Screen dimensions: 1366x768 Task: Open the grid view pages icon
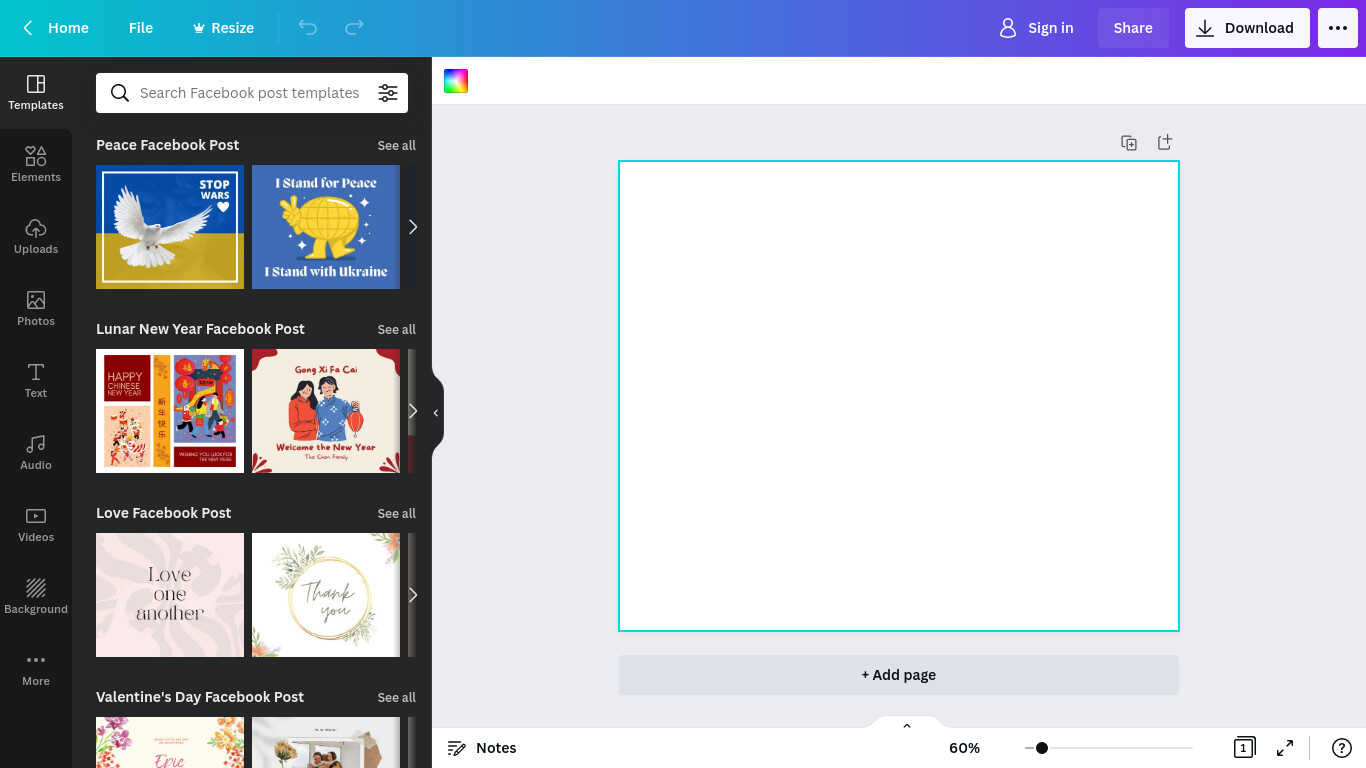1243,748
